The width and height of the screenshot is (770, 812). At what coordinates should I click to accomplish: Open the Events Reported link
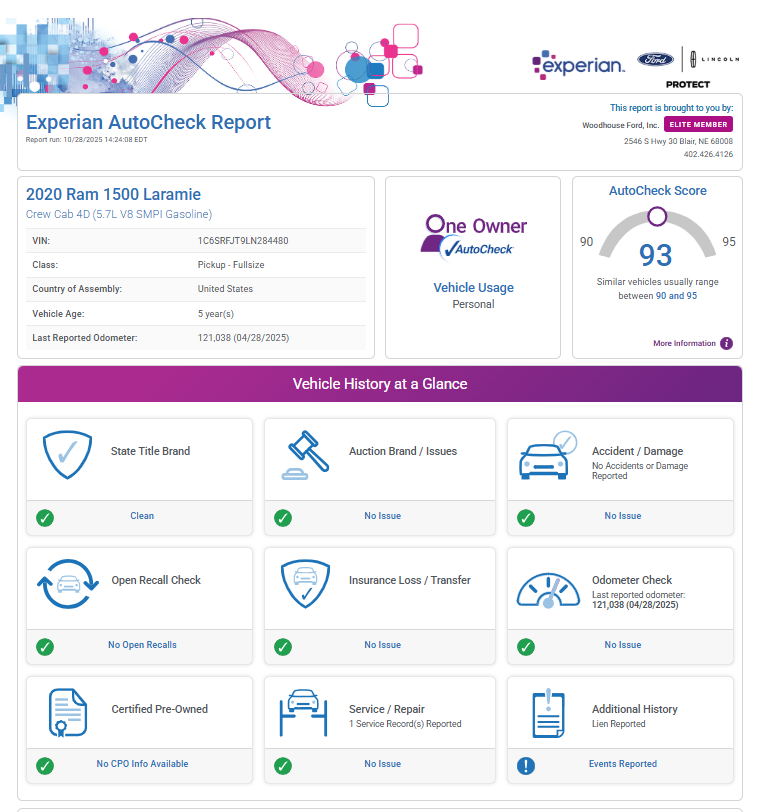coord(622,764)
